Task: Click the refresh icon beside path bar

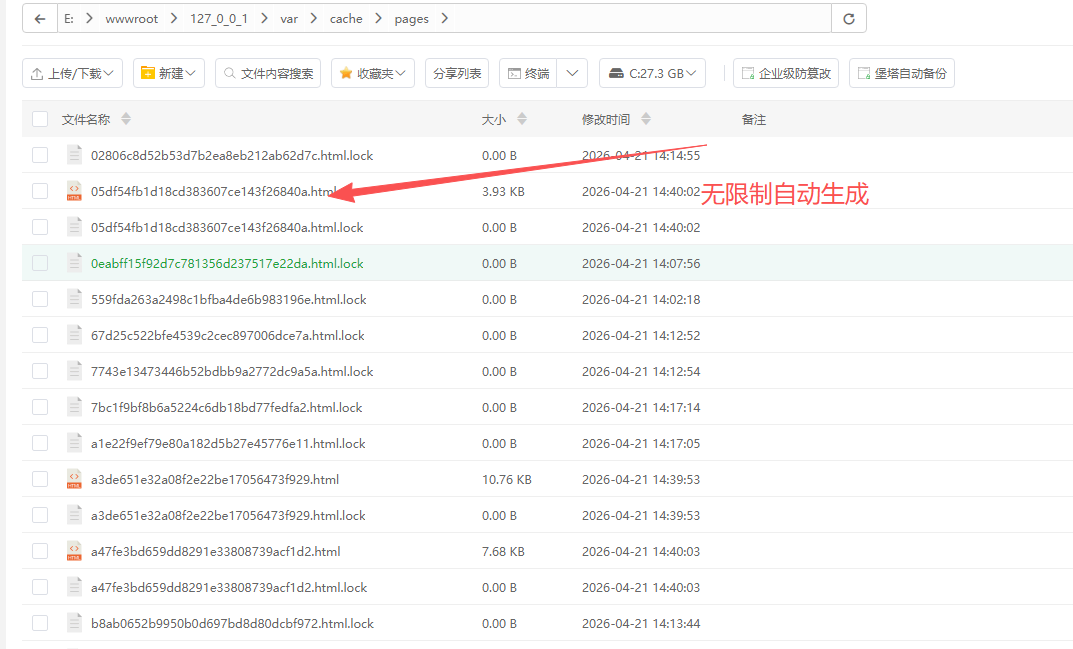Action: tap(849, 18)
